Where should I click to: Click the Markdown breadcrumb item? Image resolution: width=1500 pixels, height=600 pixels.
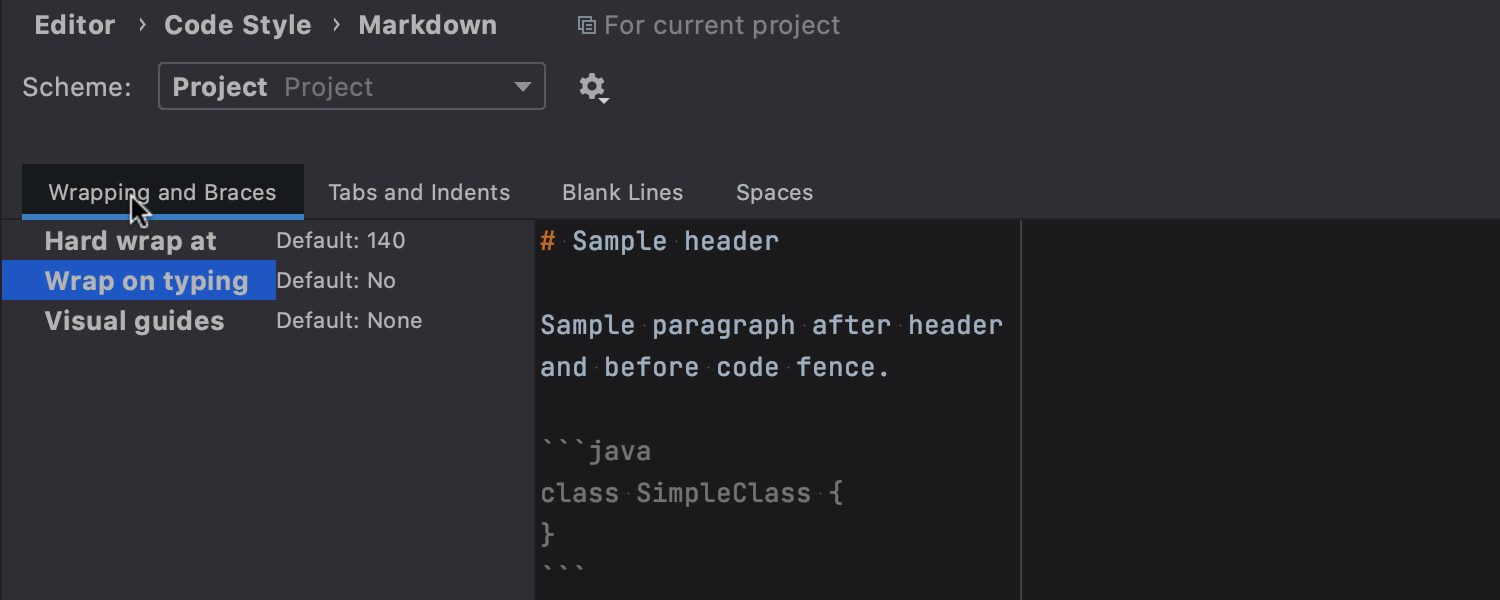pyautogui.click(x=428, y=25)
